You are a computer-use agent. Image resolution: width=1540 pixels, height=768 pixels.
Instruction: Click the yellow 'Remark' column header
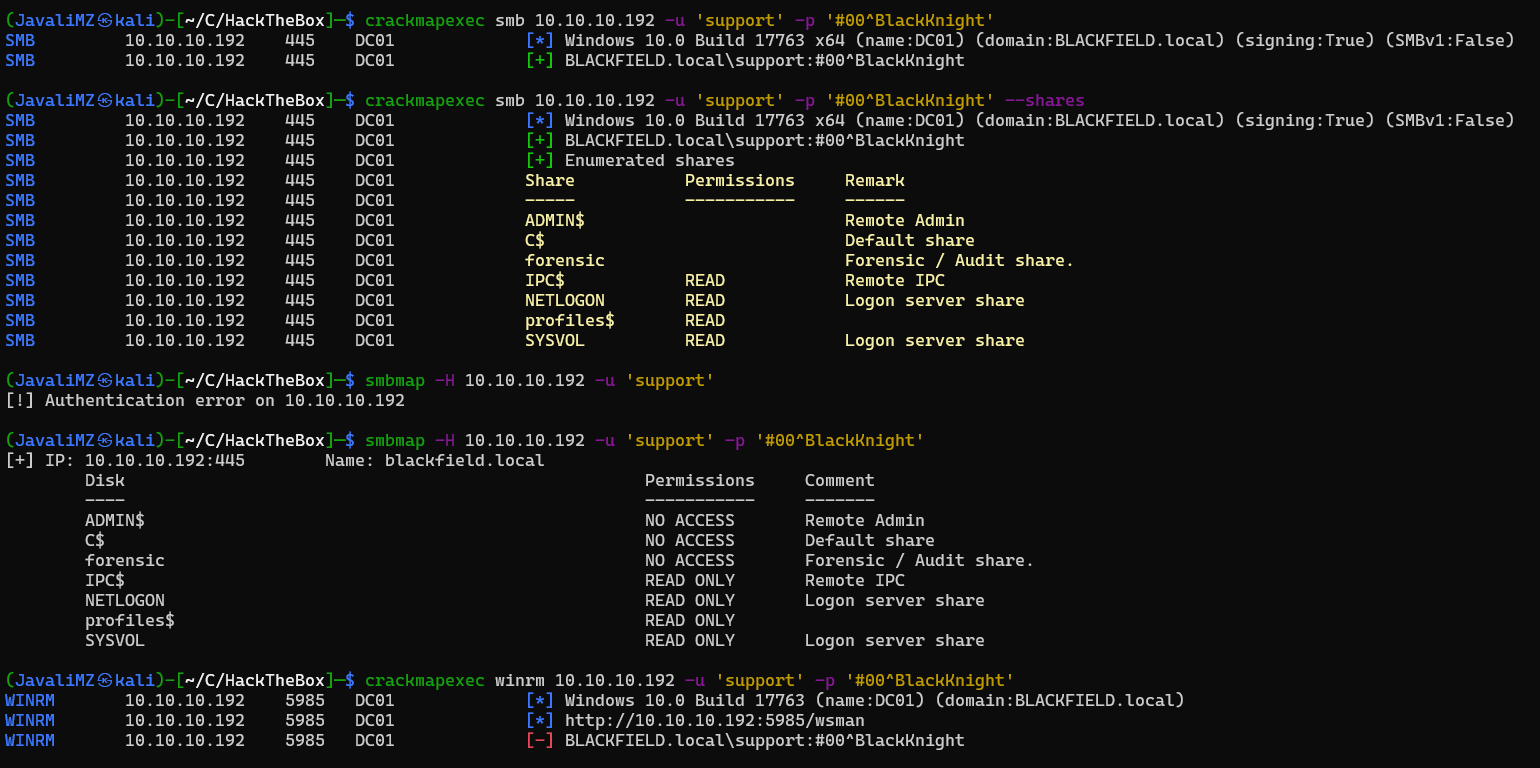(x=875, y=180)
